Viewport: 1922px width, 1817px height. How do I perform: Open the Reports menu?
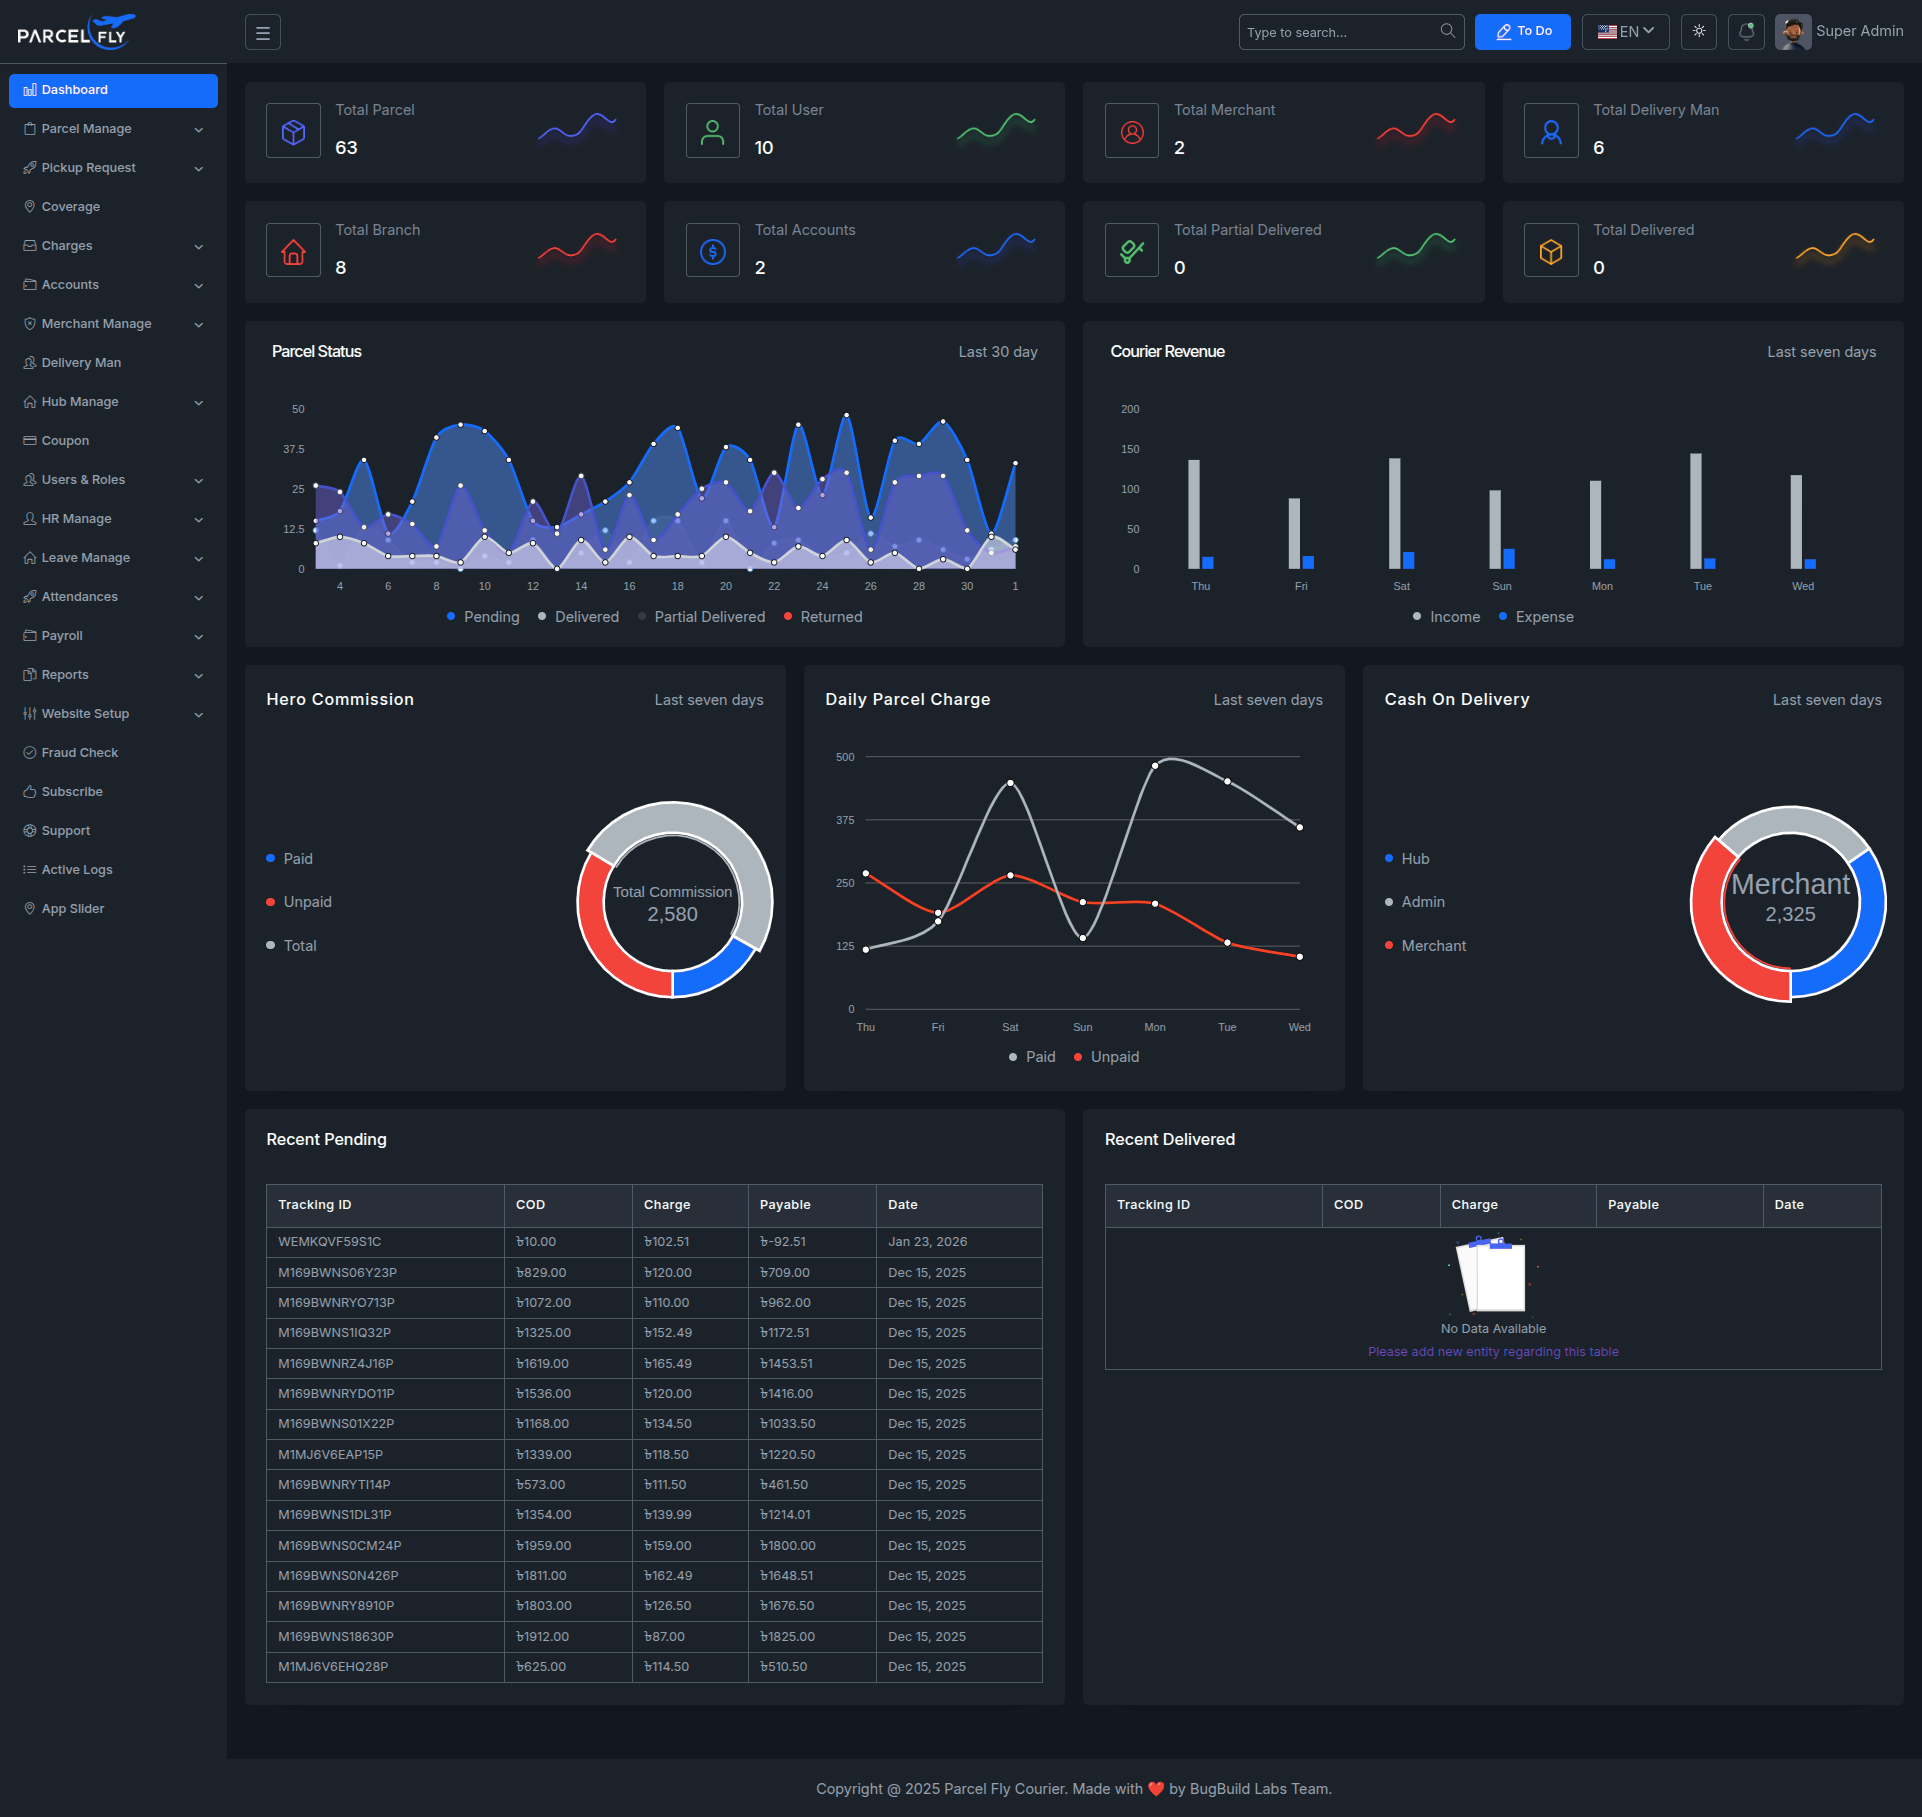[69, 674]
